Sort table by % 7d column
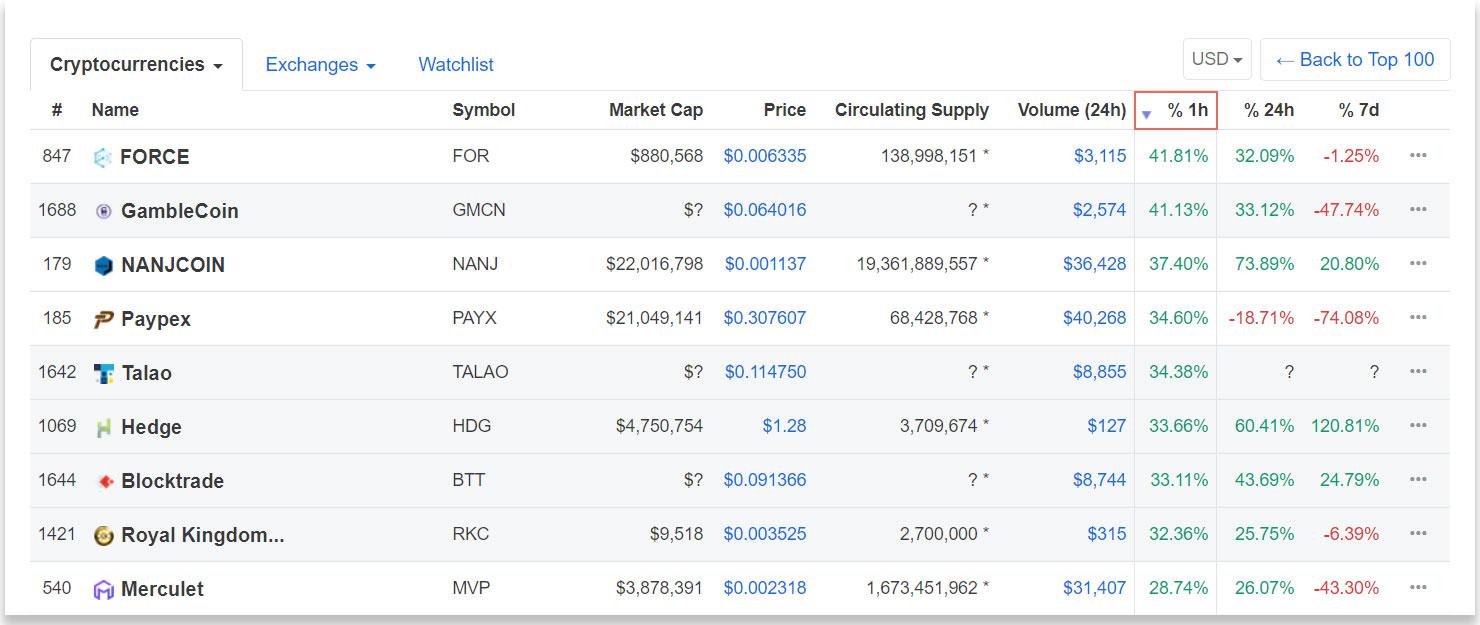 pos(1359,110)
